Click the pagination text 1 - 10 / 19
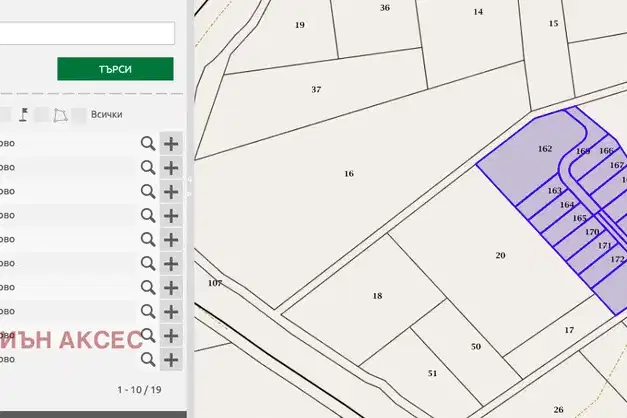 [x=139, y=390]
